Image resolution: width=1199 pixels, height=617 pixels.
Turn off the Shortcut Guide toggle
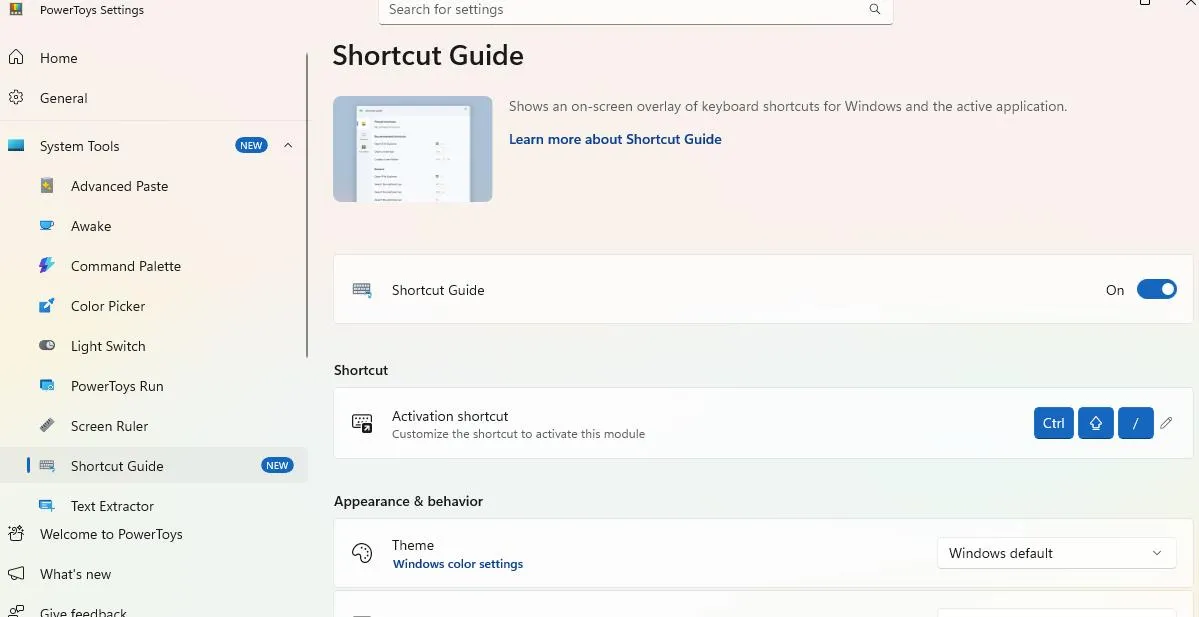point(1156,289)
